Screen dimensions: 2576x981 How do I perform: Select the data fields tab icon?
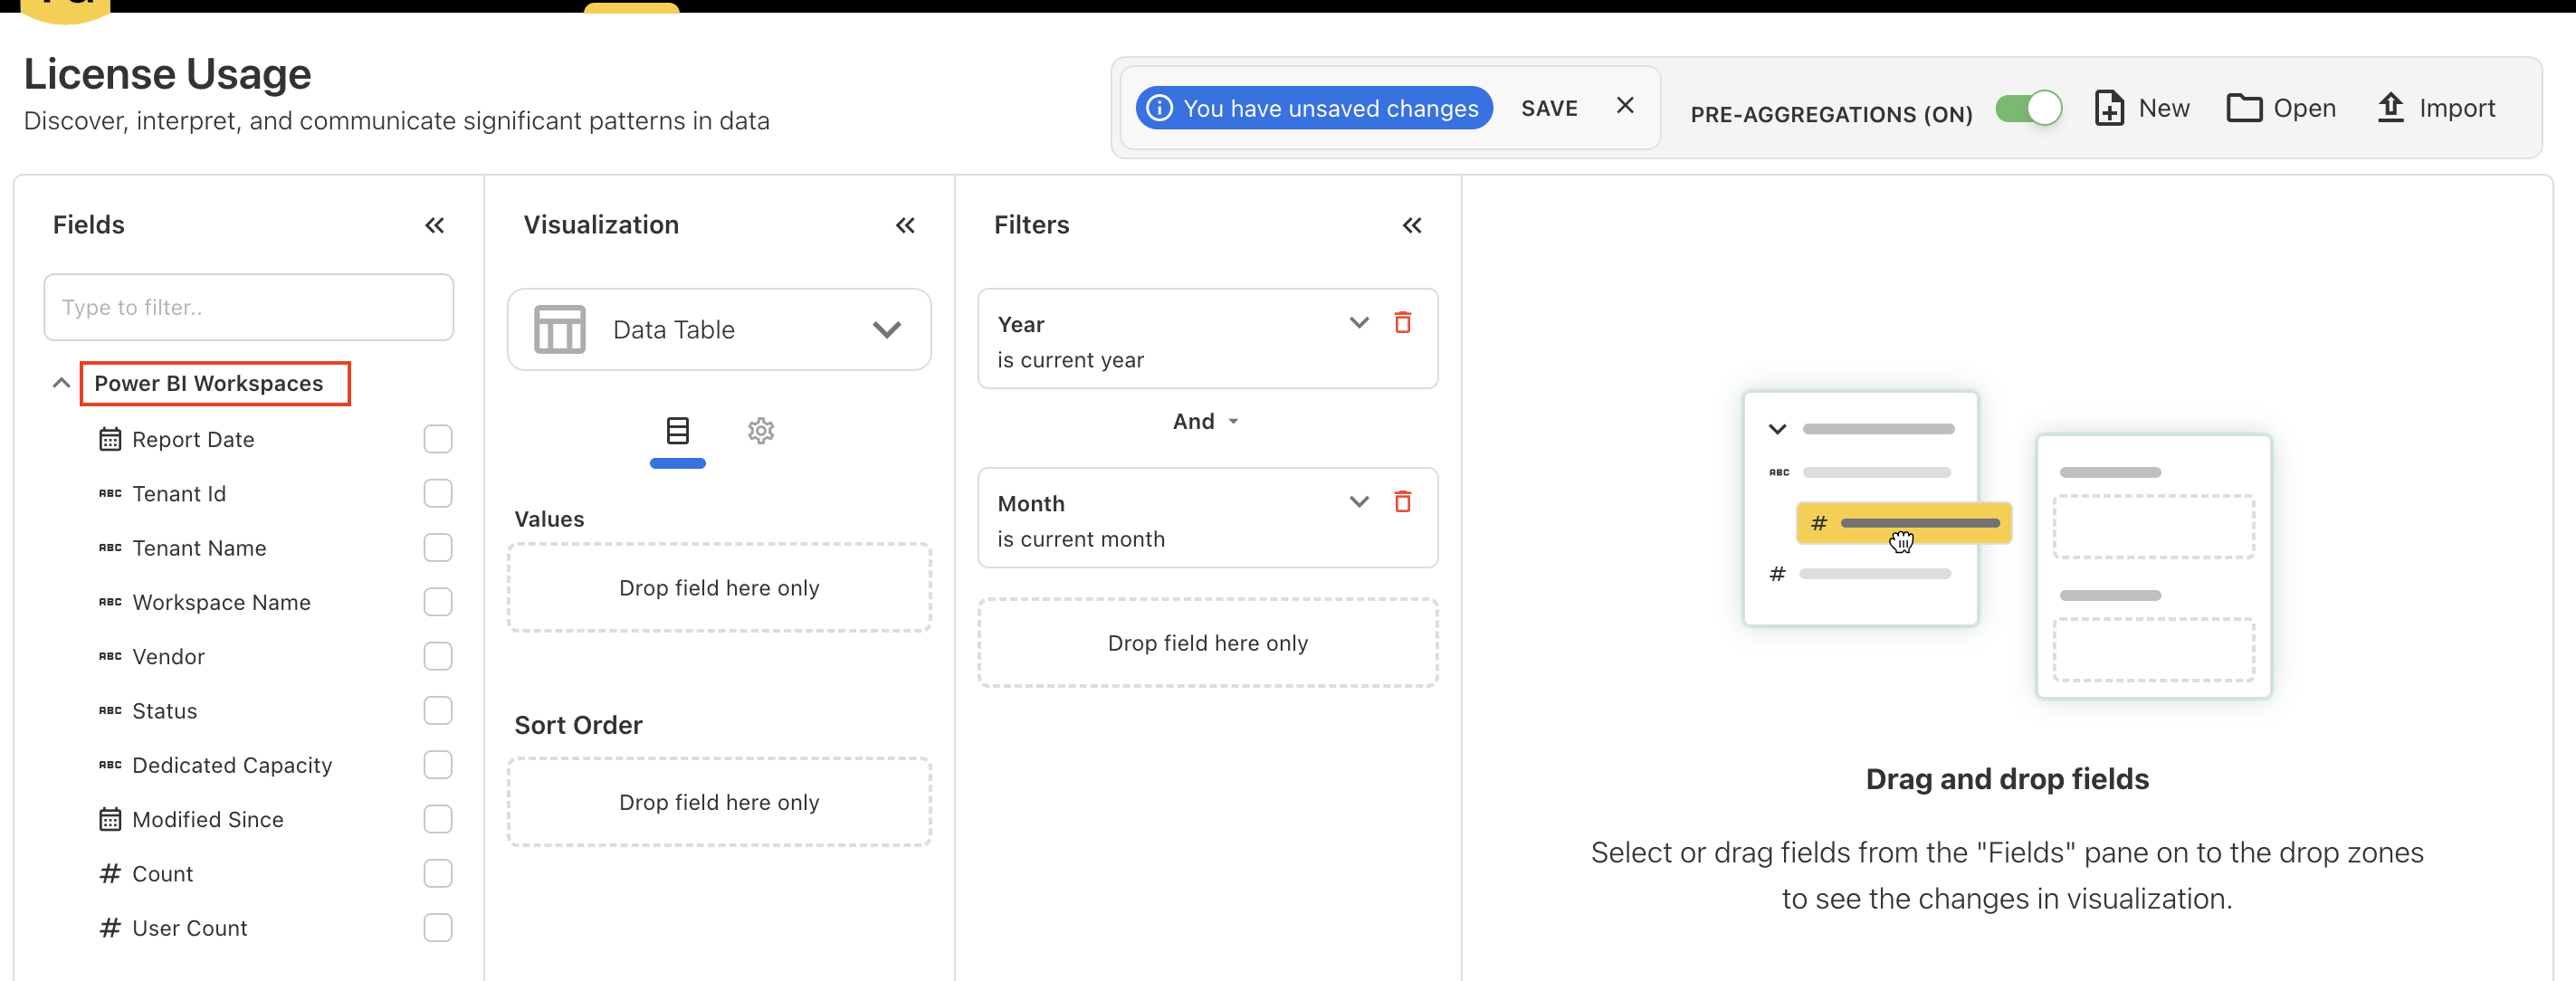[677, 430]
